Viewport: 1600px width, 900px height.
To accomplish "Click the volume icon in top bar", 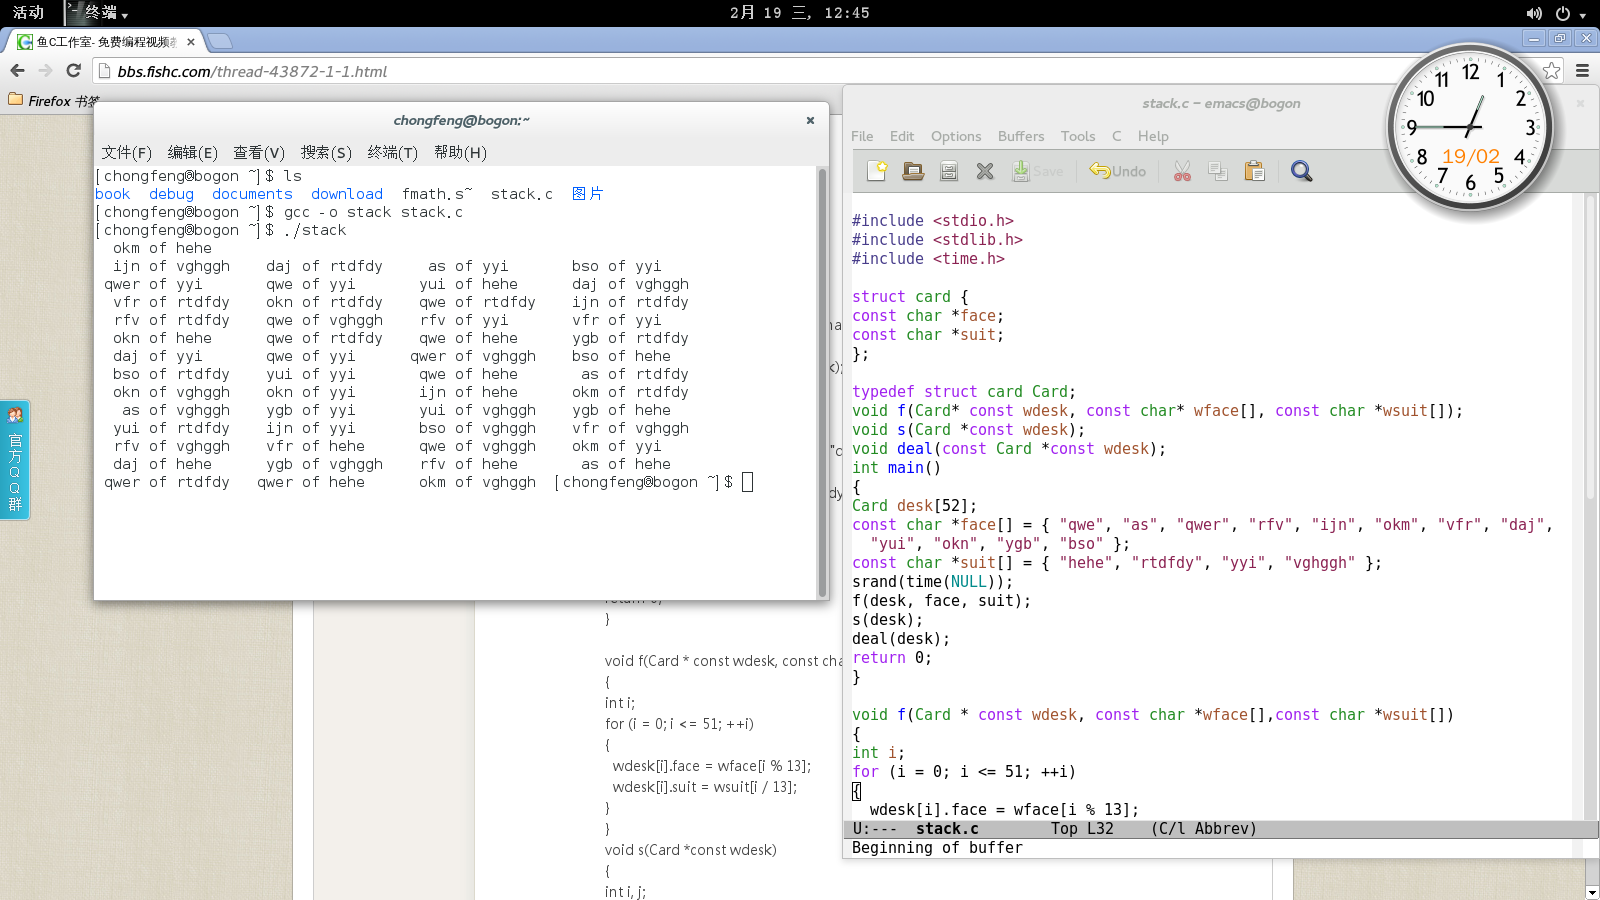I will (x=1534, y=13).
